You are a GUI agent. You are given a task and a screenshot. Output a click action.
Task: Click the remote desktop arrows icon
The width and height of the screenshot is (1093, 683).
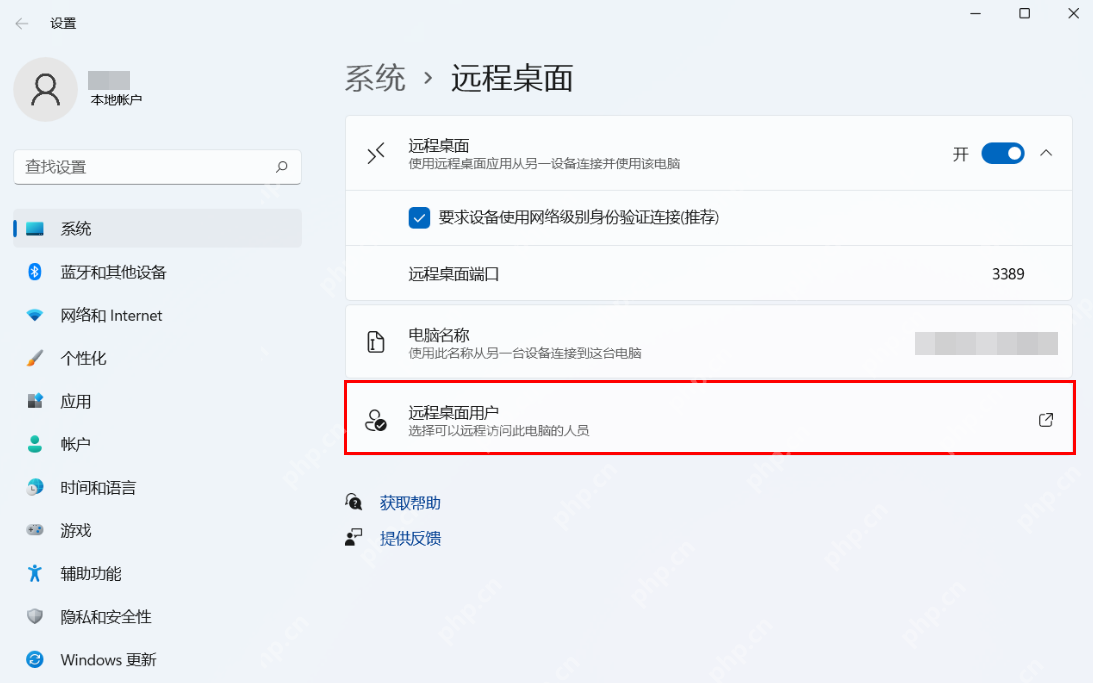[376, 153]
